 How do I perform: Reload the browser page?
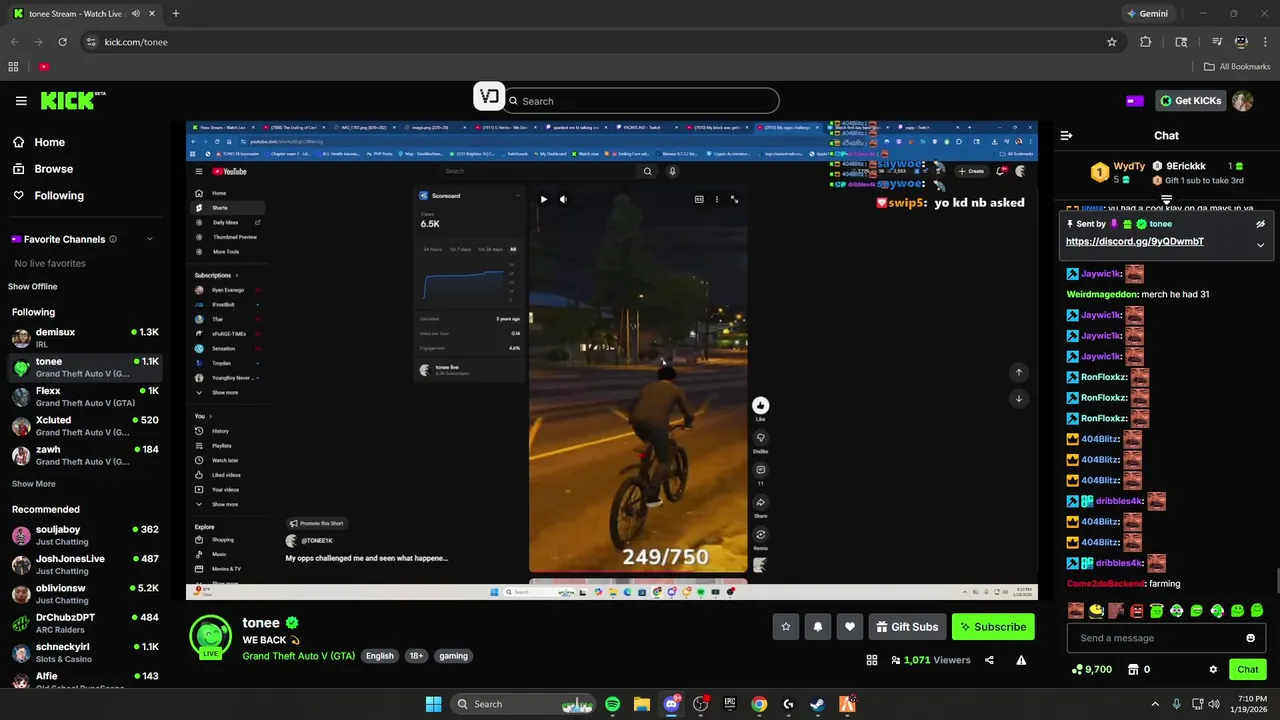[63, 42]
